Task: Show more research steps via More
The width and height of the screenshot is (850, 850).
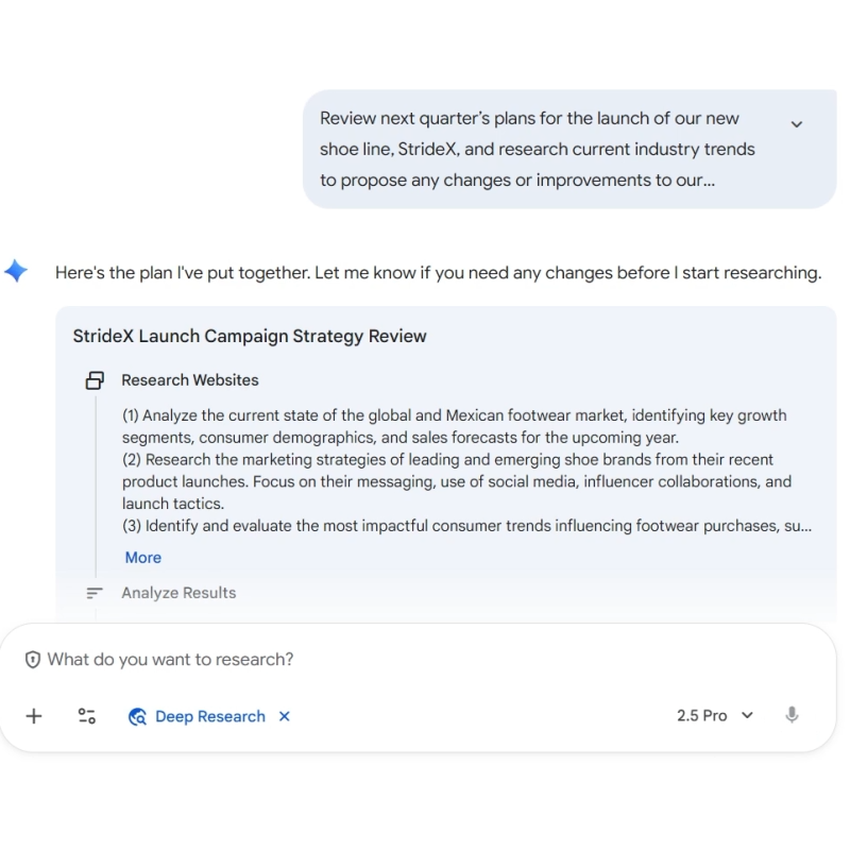Action: (143, 558)
